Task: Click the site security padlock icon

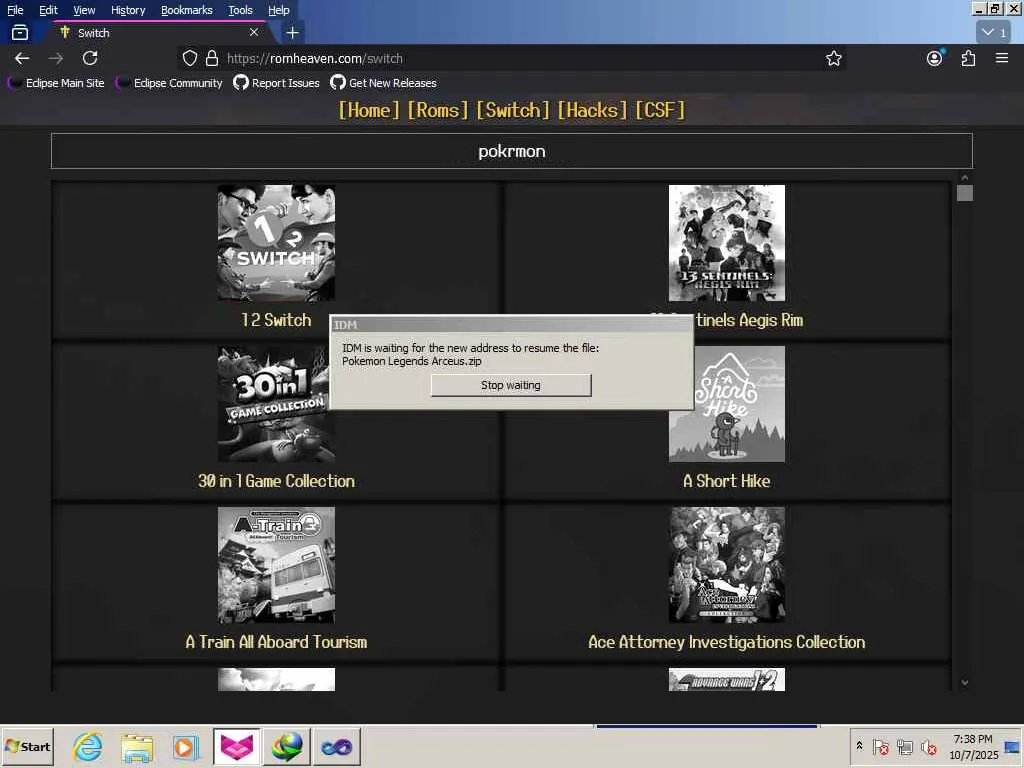Action: click(x=212, y=58)
